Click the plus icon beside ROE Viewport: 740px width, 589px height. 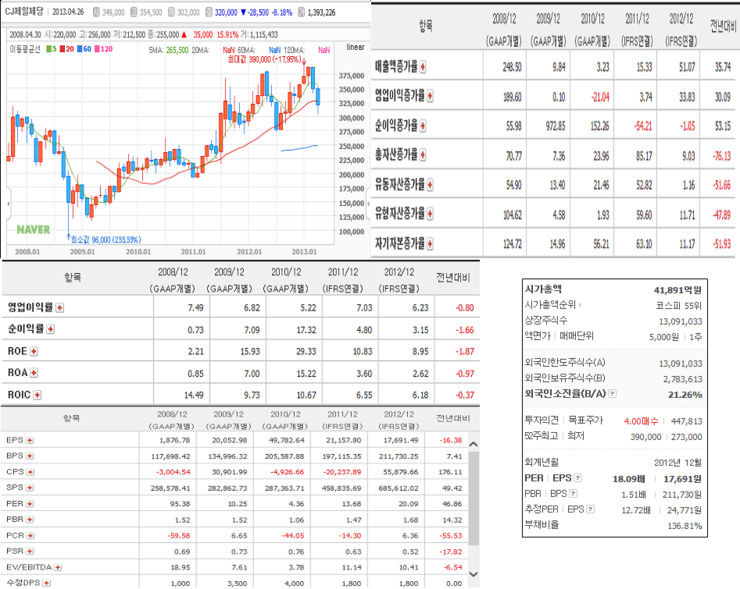coord(34,351)
